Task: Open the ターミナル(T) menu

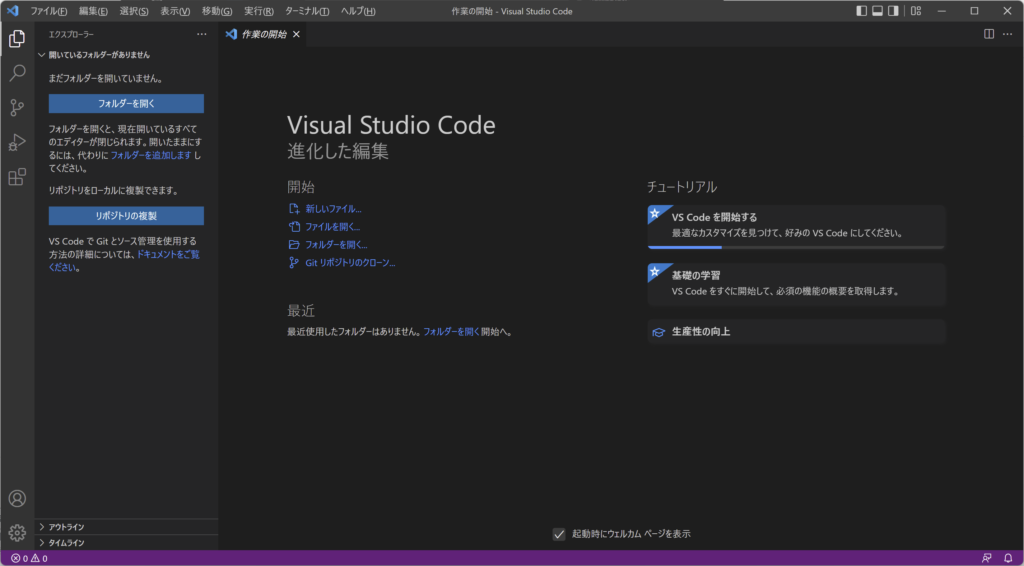Action: click(307, 11)
